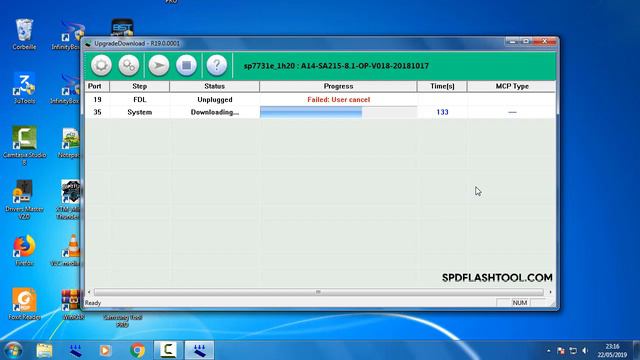Click the Action Center flag tray icon
Screen dimensions: 640x360
coord(561,351)
